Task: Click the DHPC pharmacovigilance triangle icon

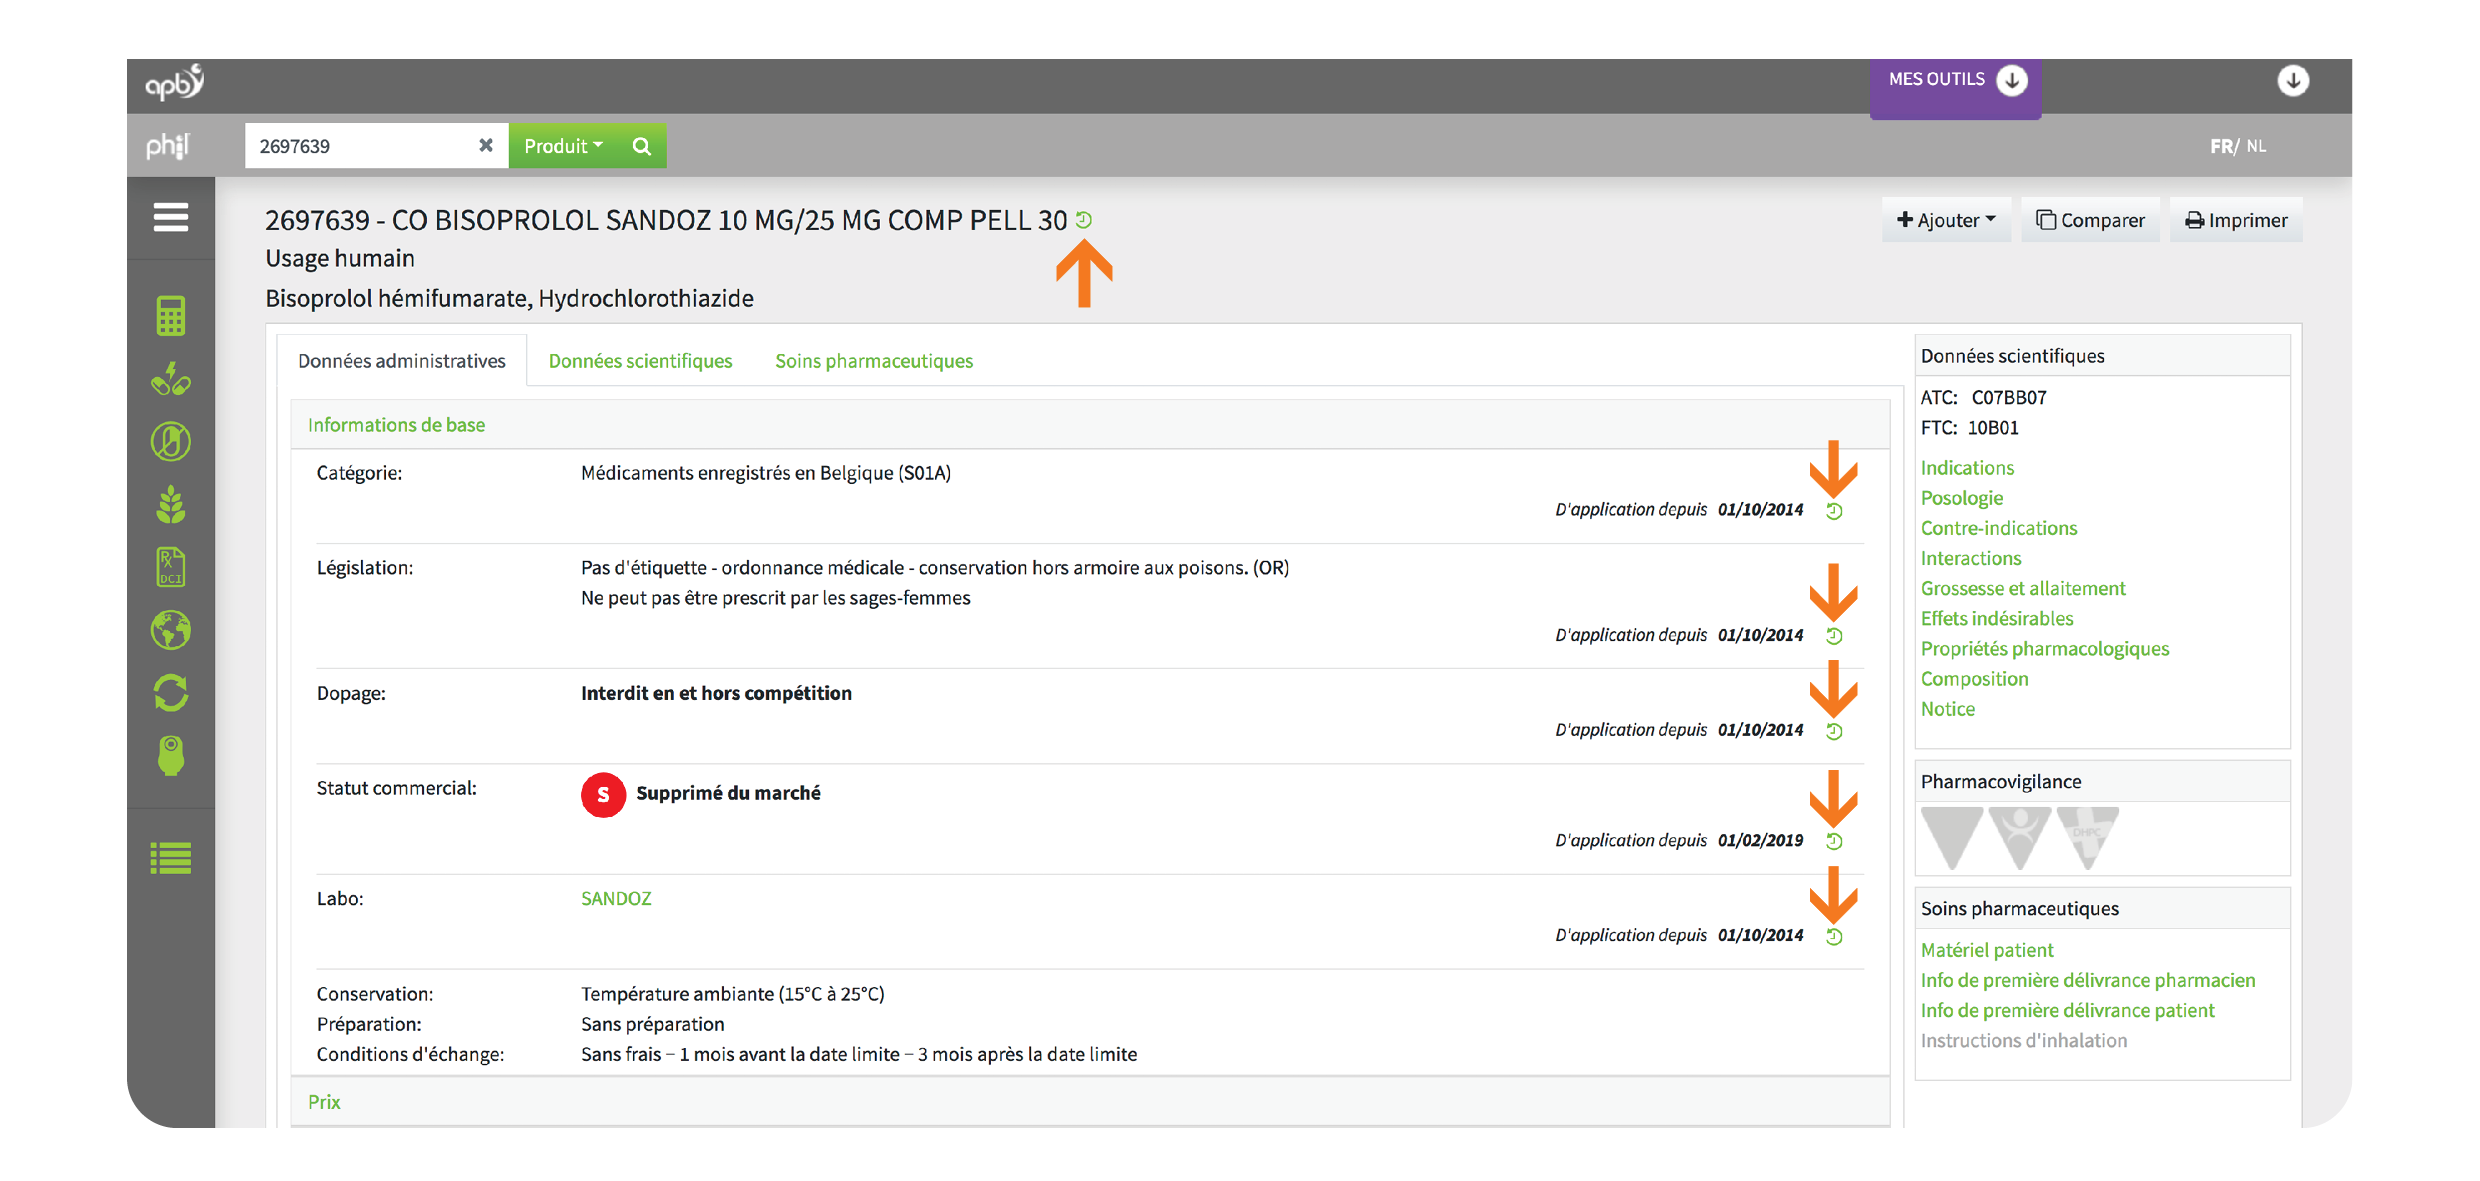Action: (2088, 837)
